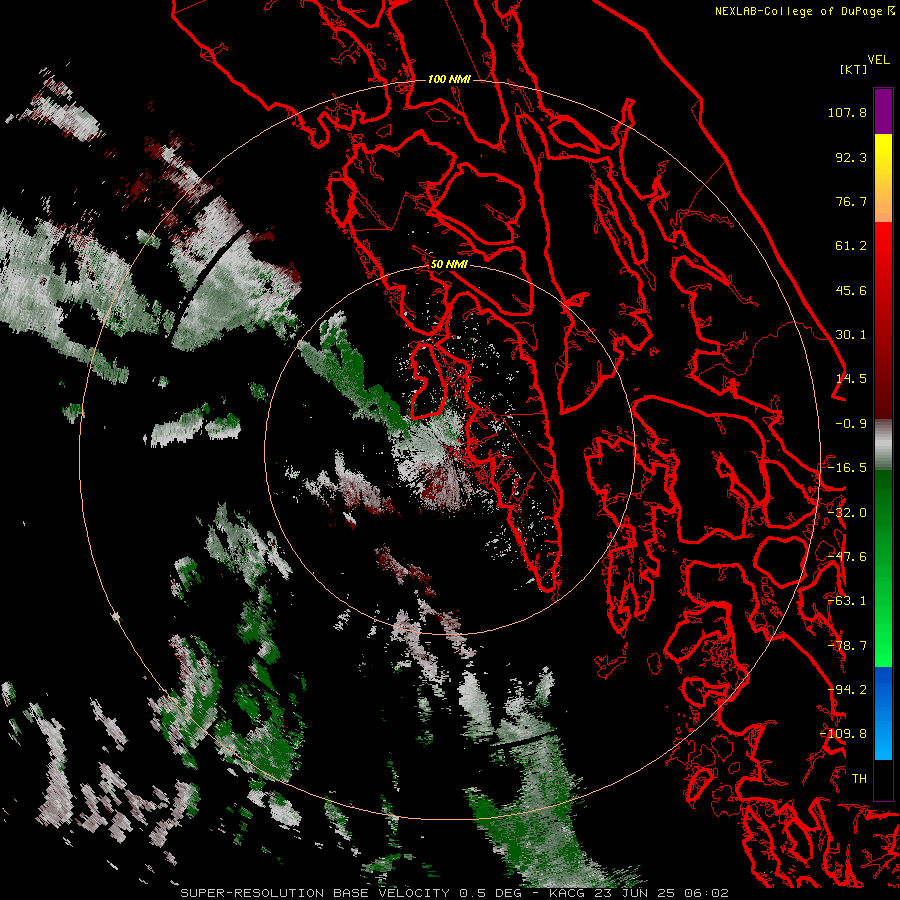Click the blue segment of velocity color bar
This screenshot has height=900, width=900.
883,713
